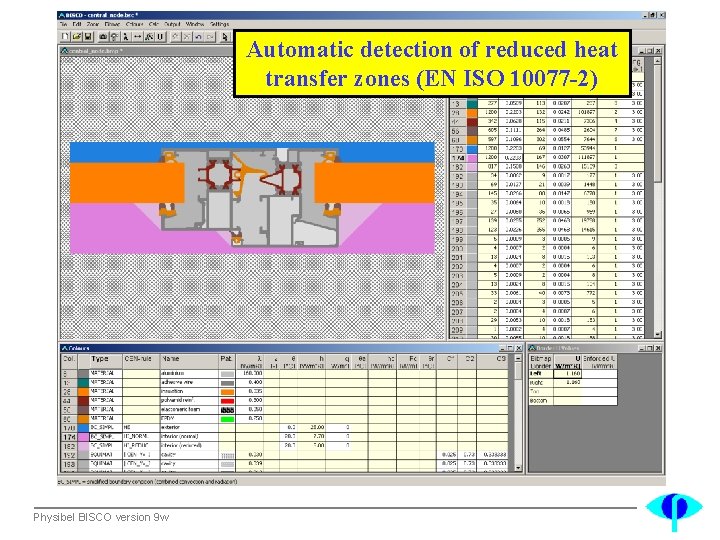Open the Edit menu
720x540 pixels.
[x=77, y=24]
